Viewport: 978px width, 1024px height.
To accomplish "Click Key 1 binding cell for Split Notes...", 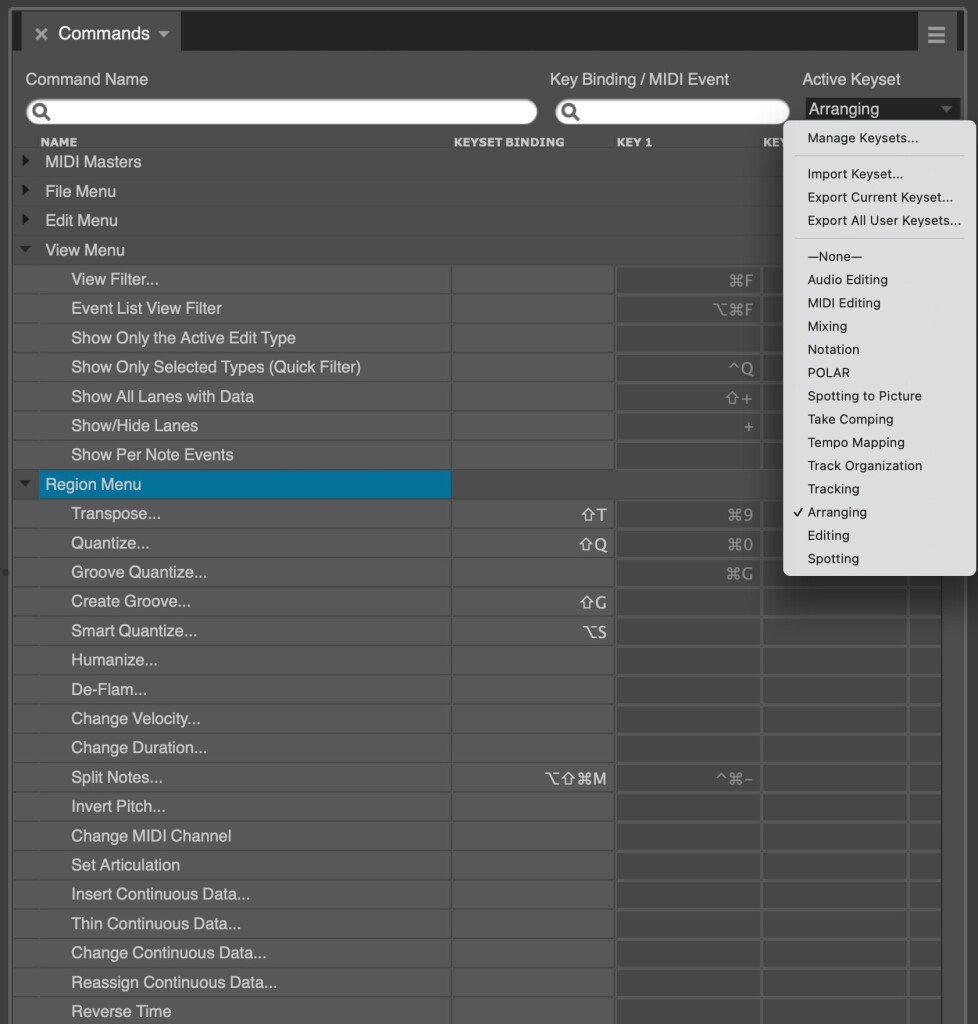I will 688,778.
